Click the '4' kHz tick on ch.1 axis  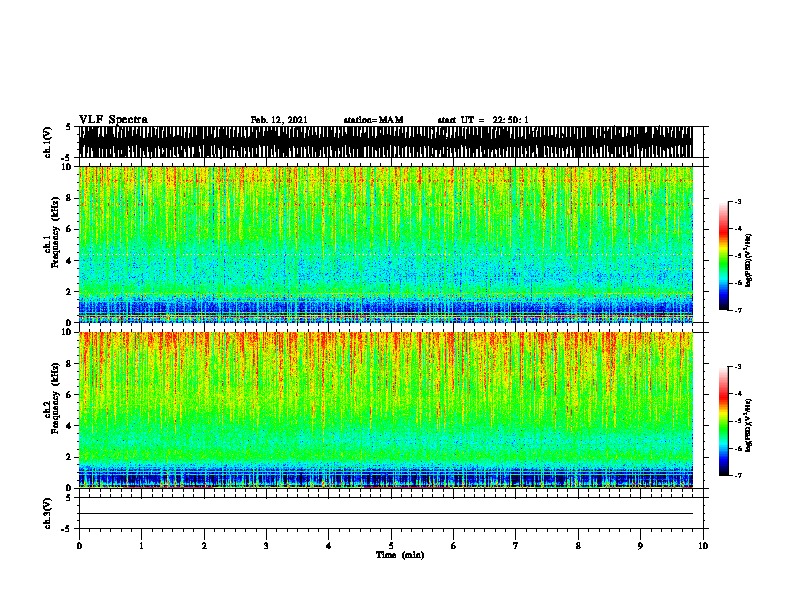point(70,261)
